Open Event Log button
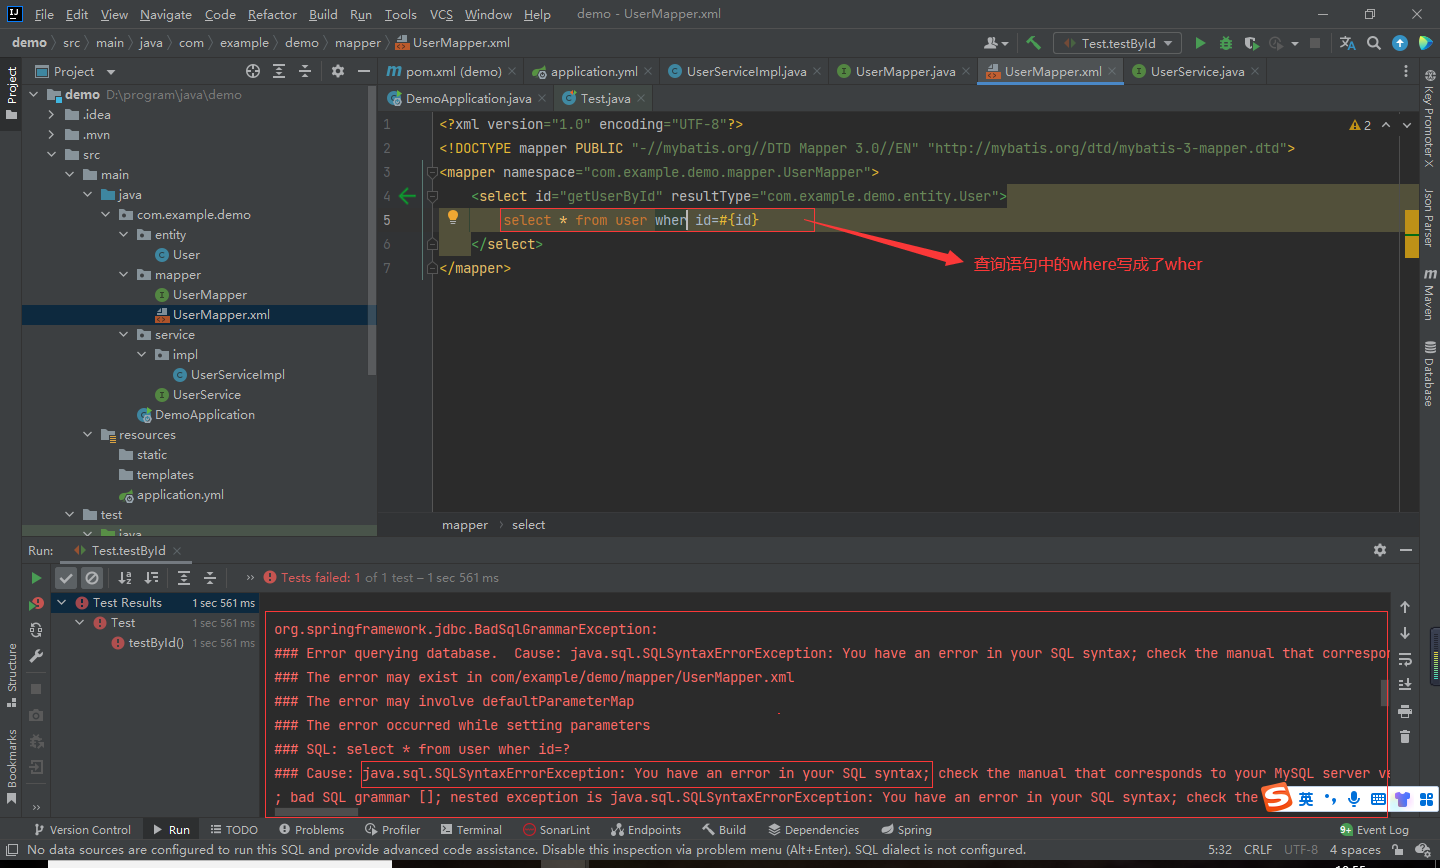The image size is (1440, 868). pyautogui.click(x=1374, y=829)
